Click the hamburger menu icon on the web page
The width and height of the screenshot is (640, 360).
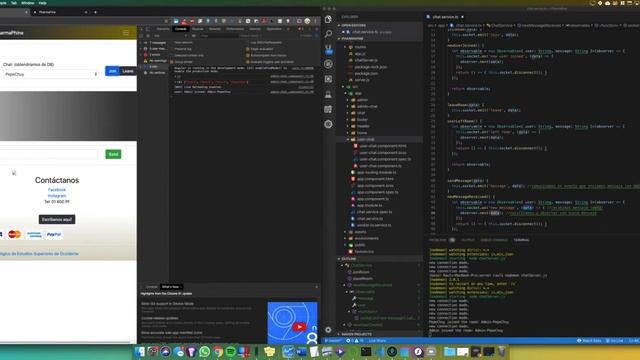click(x=126, y=33)
